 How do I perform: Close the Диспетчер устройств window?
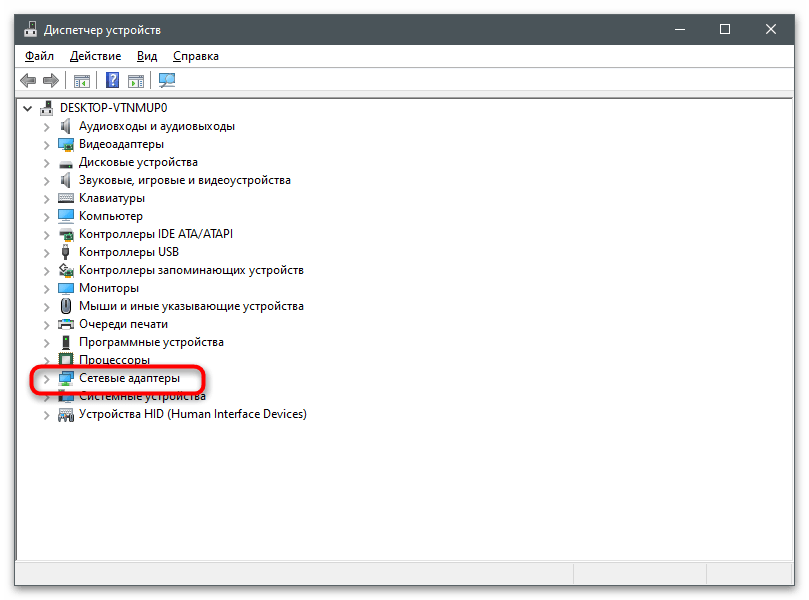771,29
